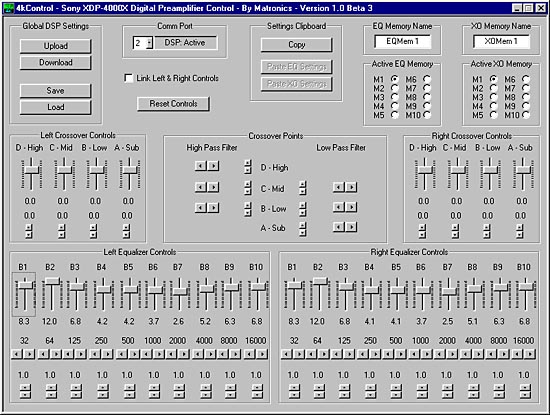Click Left EQ B1 frequency left arrow
Viewport: 550px width, 415px height.
tap(17, 354)
